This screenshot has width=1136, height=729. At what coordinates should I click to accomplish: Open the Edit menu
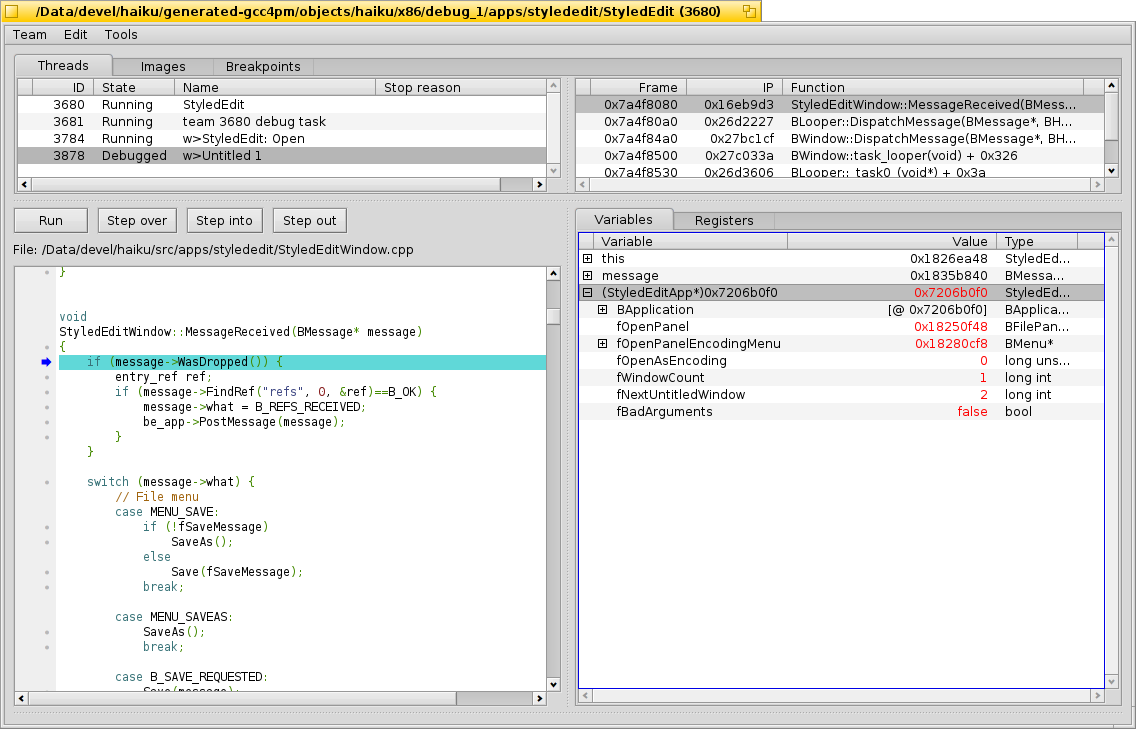pyautogui.click(x=75, y=35)
